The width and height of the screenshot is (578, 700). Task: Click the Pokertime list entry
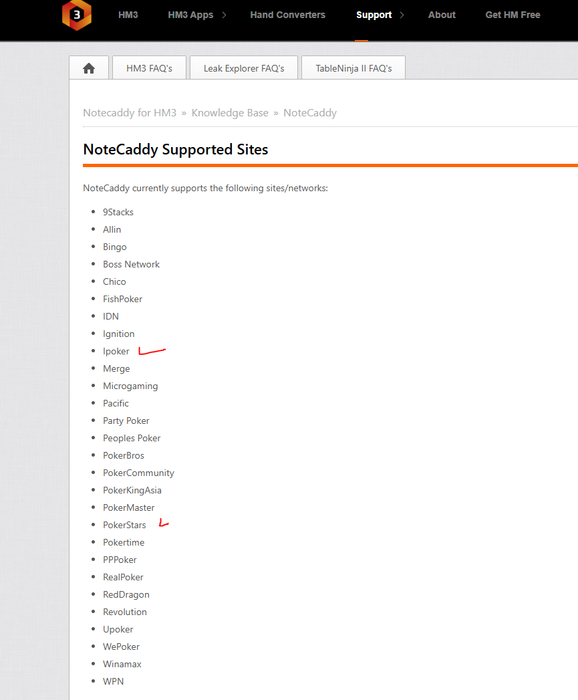click(124, 542)
